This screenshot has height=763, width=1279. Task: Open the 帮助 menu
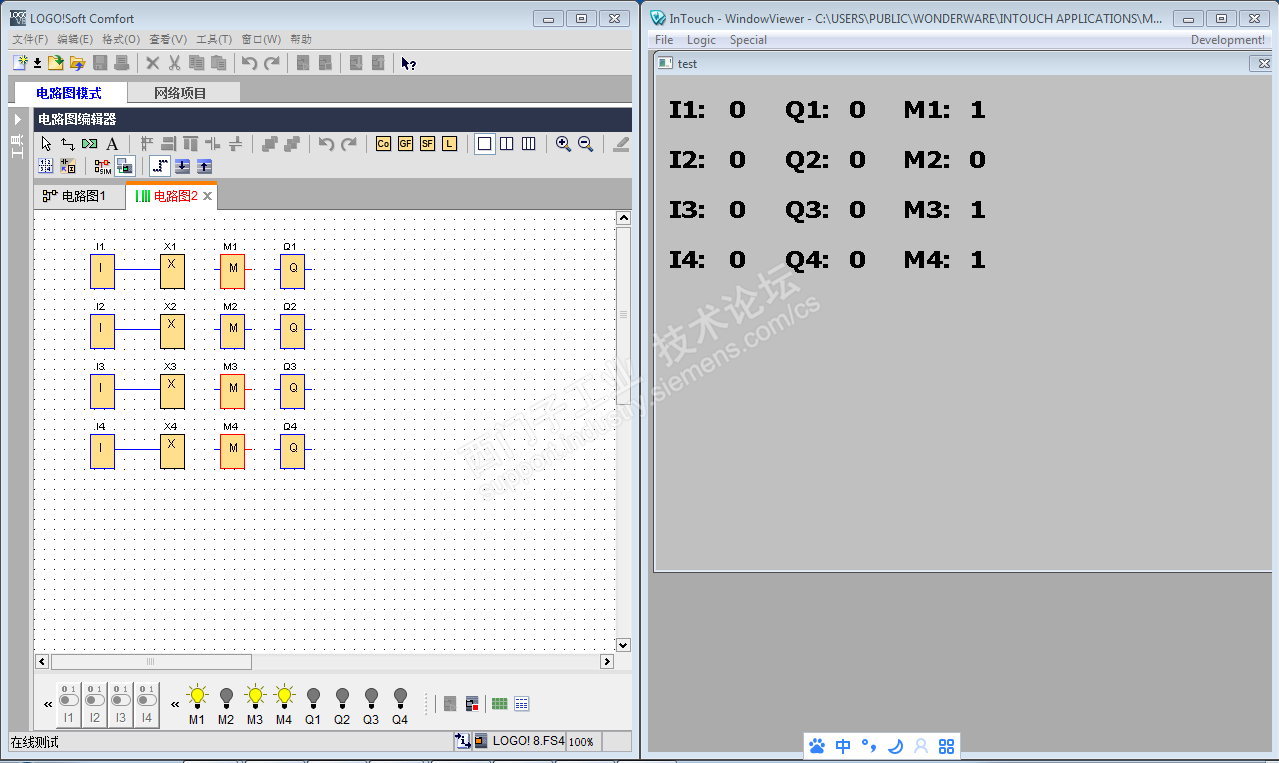click(x=300, y=39)
